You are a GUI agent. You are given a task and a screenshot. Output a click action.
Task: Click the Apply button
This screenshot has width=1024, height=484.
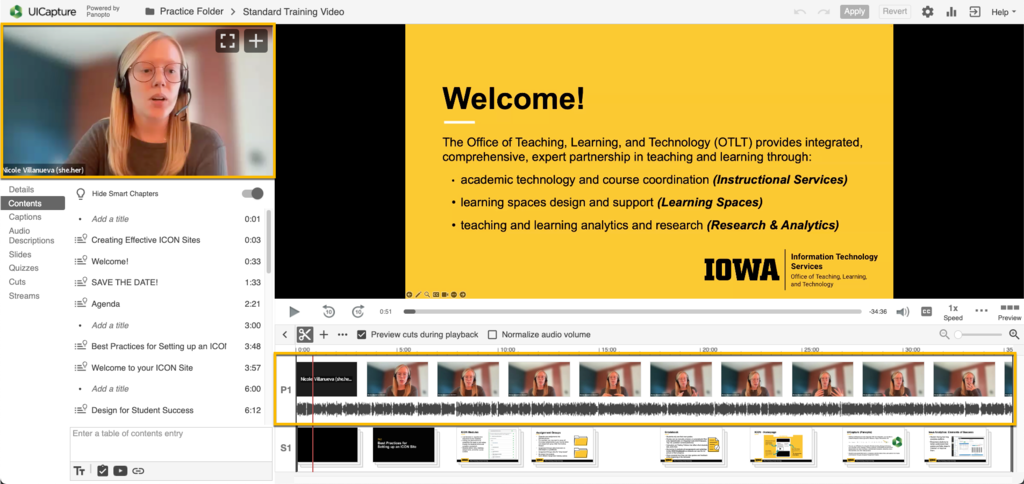(x=854, y=12)
